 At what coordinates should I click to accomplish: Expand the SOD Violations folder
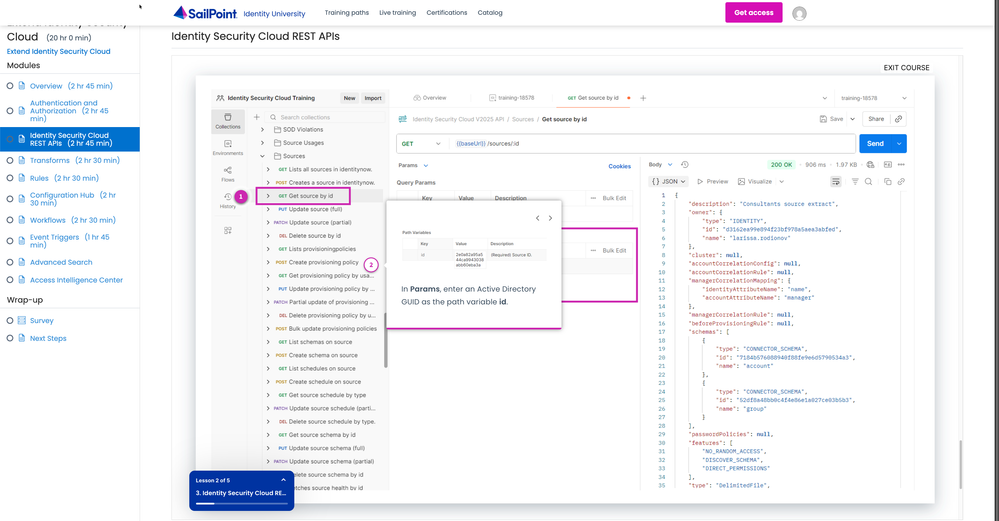[262, 129]
